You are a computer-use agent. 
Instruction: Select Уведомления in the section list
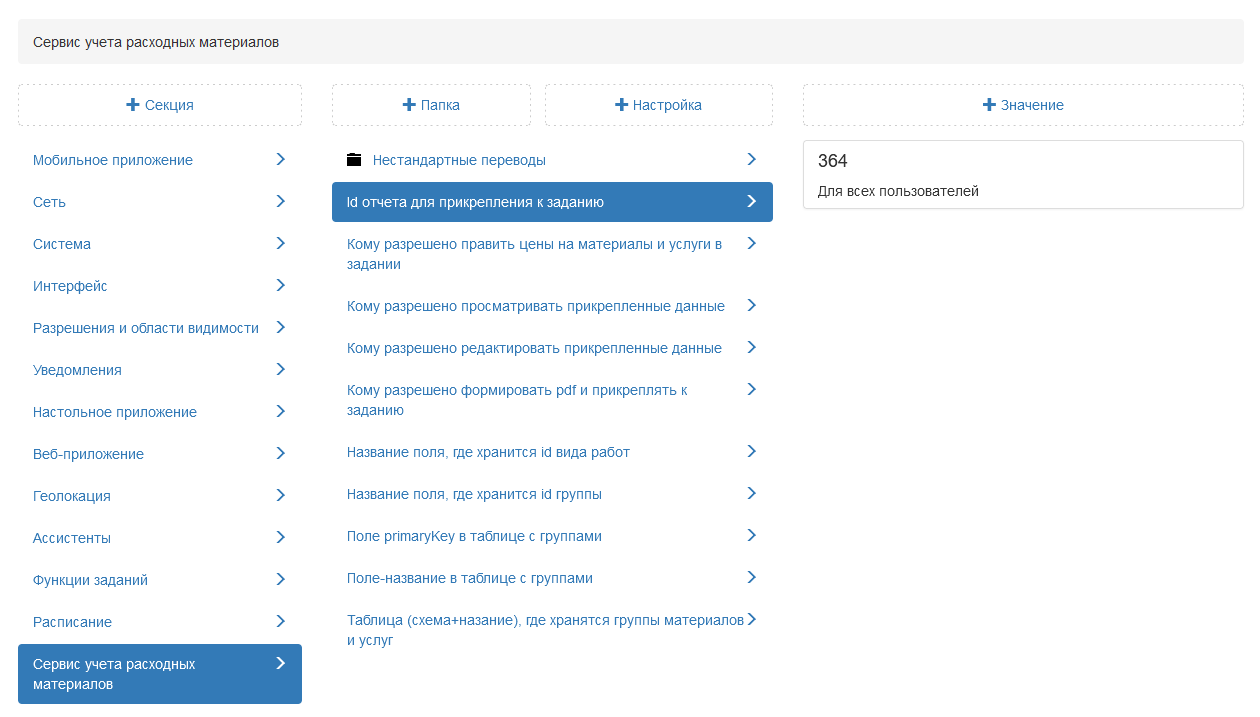(77, 370)
